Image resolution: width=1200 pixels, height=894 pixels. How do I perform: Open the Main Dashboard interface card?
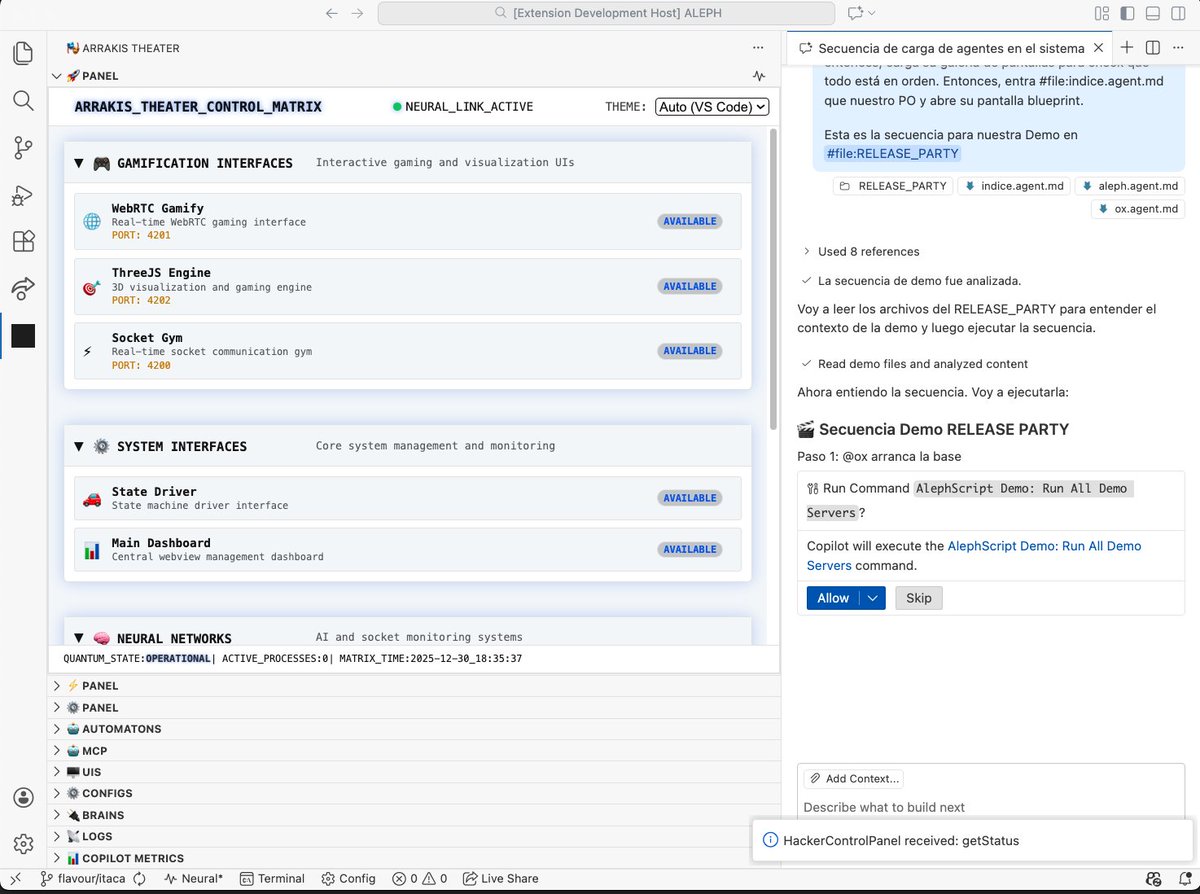click(x=407, y=549)
